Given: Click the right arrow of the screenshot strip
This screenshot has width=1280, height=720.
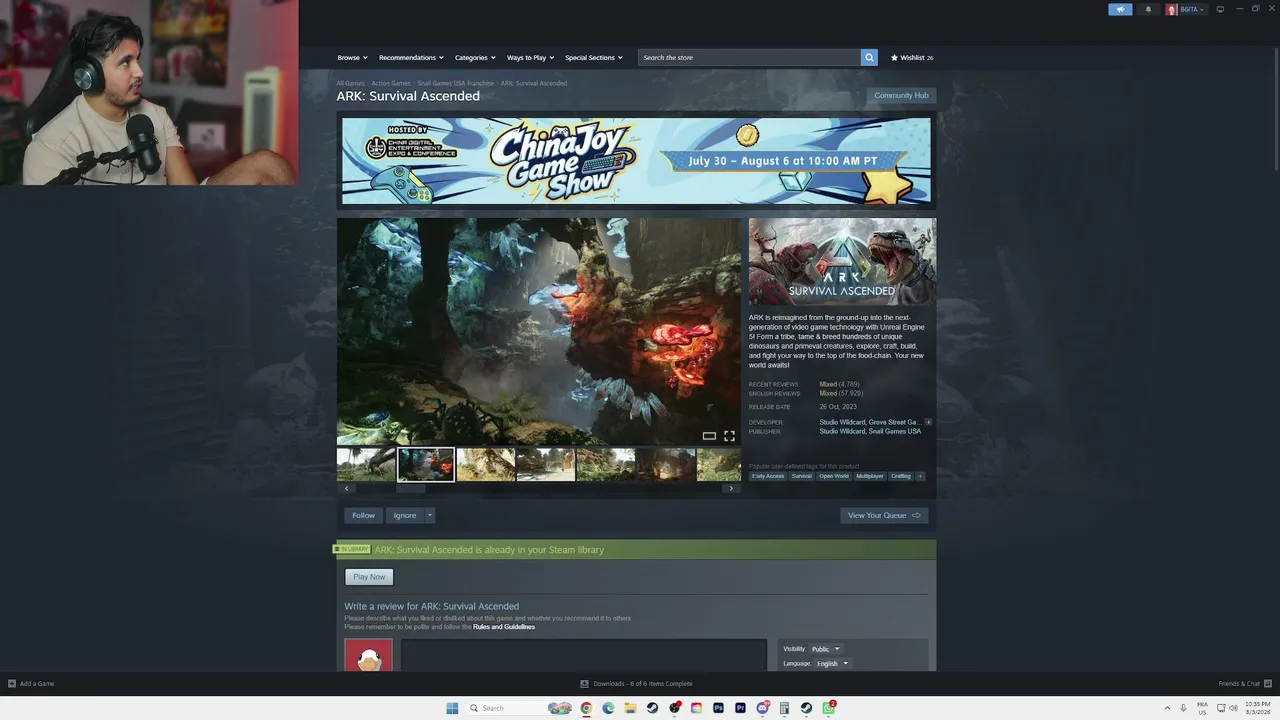Looking at the screenshot, I should 731,489.
